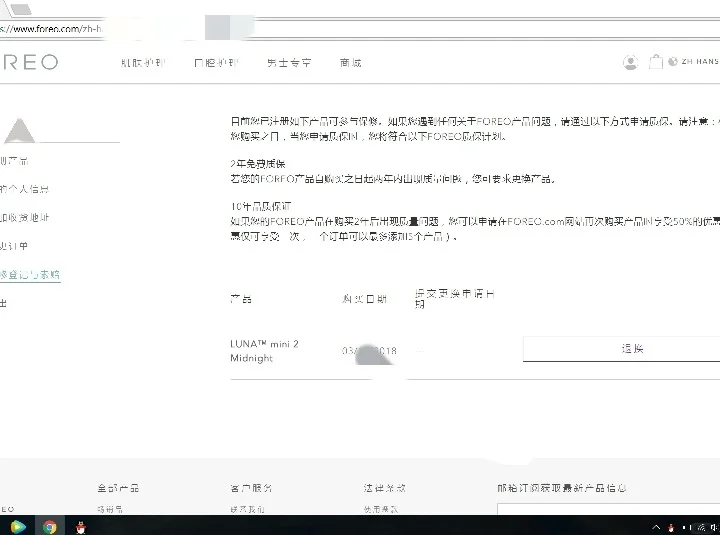Click the newsletter email input field
720x535 pixels.
(x=608, y=509)
